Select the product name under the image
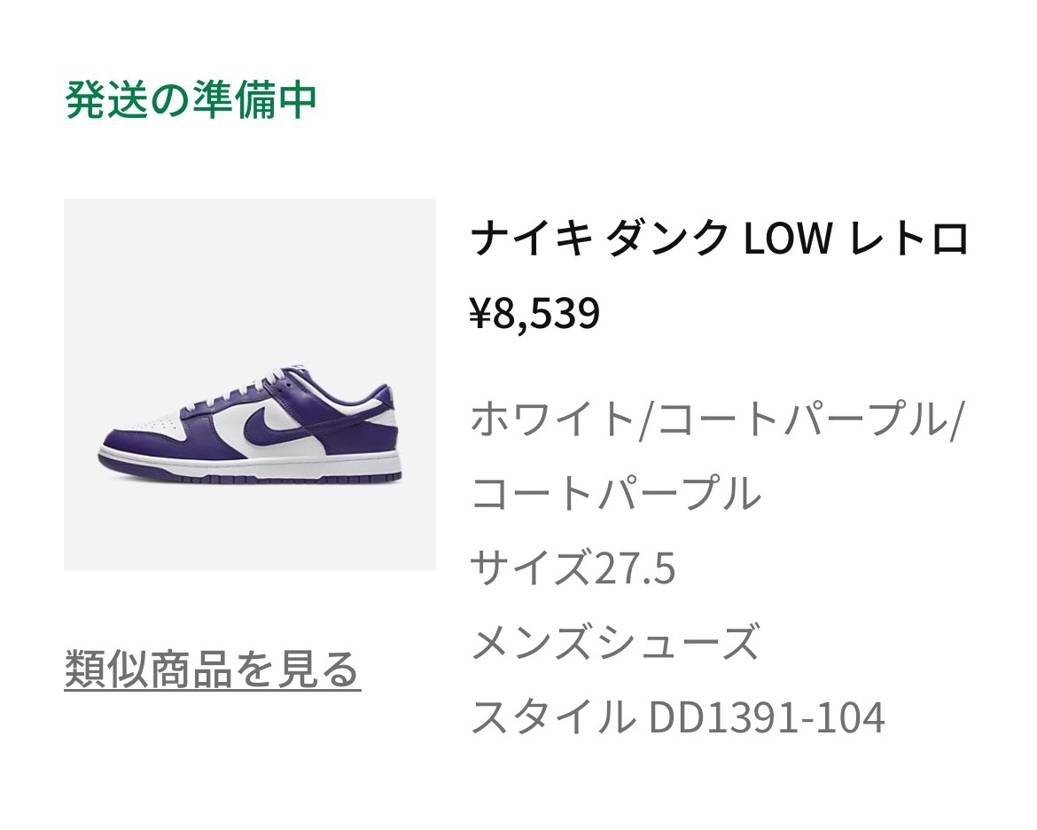Screen dimensions: 1037x830 720,237
